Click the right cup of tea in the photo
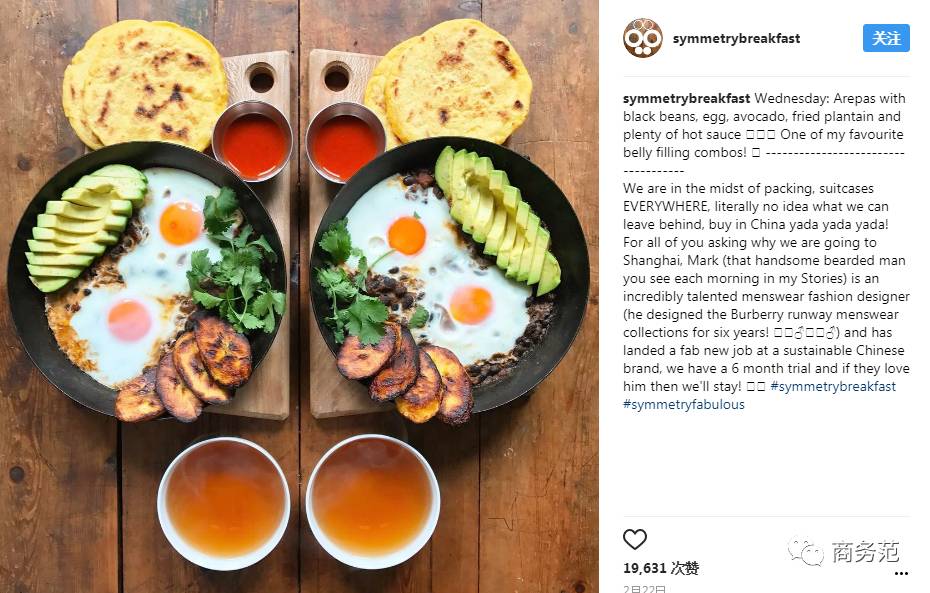Image resolution: width=930 pixels, height=593 pixels. point(373,501)
